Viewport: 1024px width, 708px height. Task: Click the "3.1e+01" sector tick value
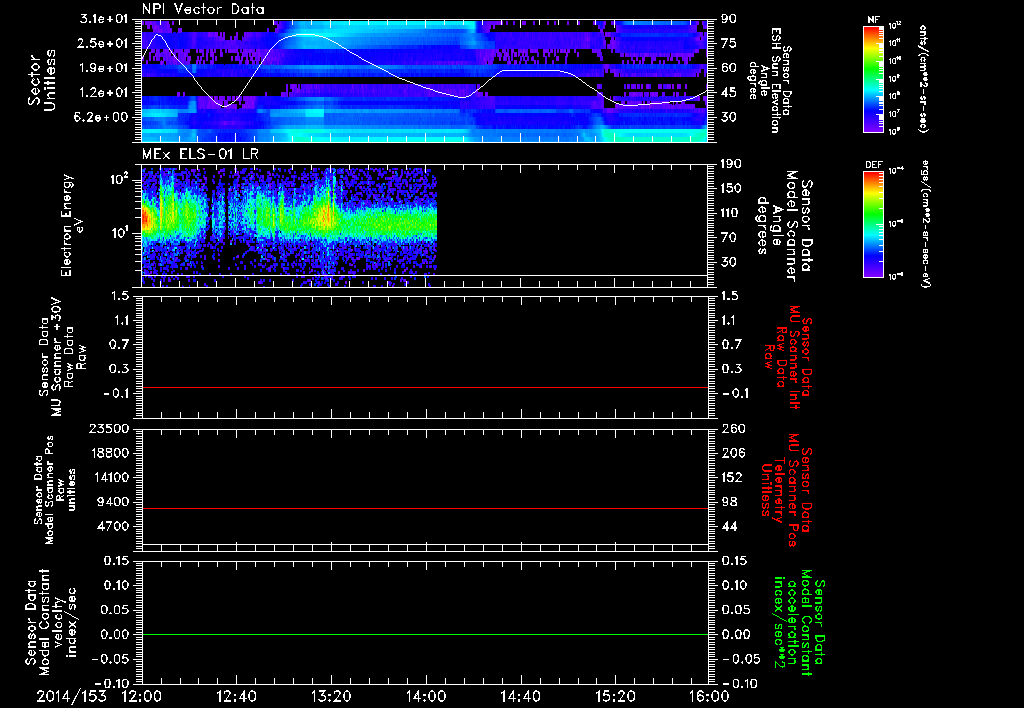coord(104,19)
